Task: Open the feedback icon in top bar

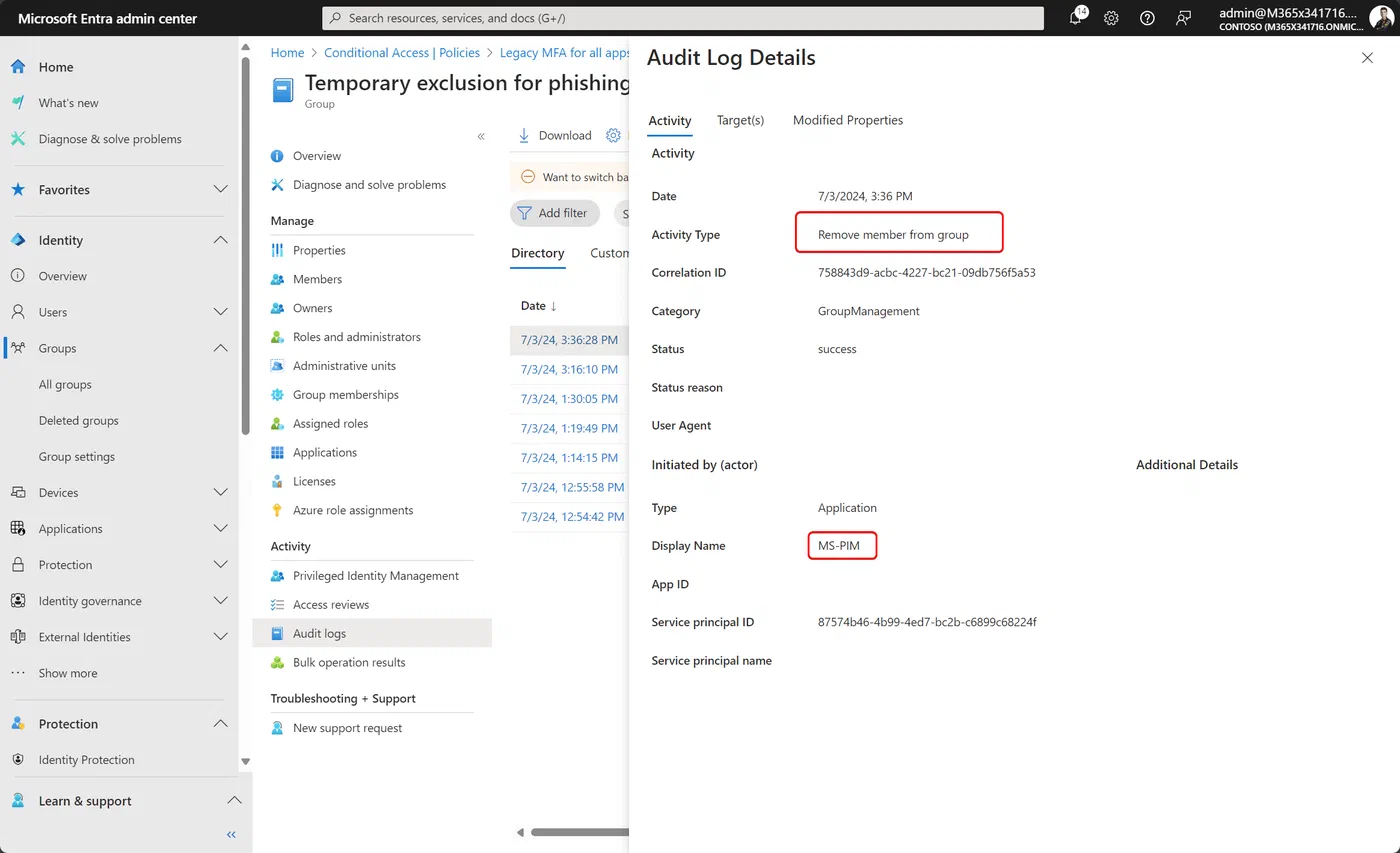Action: [1184, 18]
